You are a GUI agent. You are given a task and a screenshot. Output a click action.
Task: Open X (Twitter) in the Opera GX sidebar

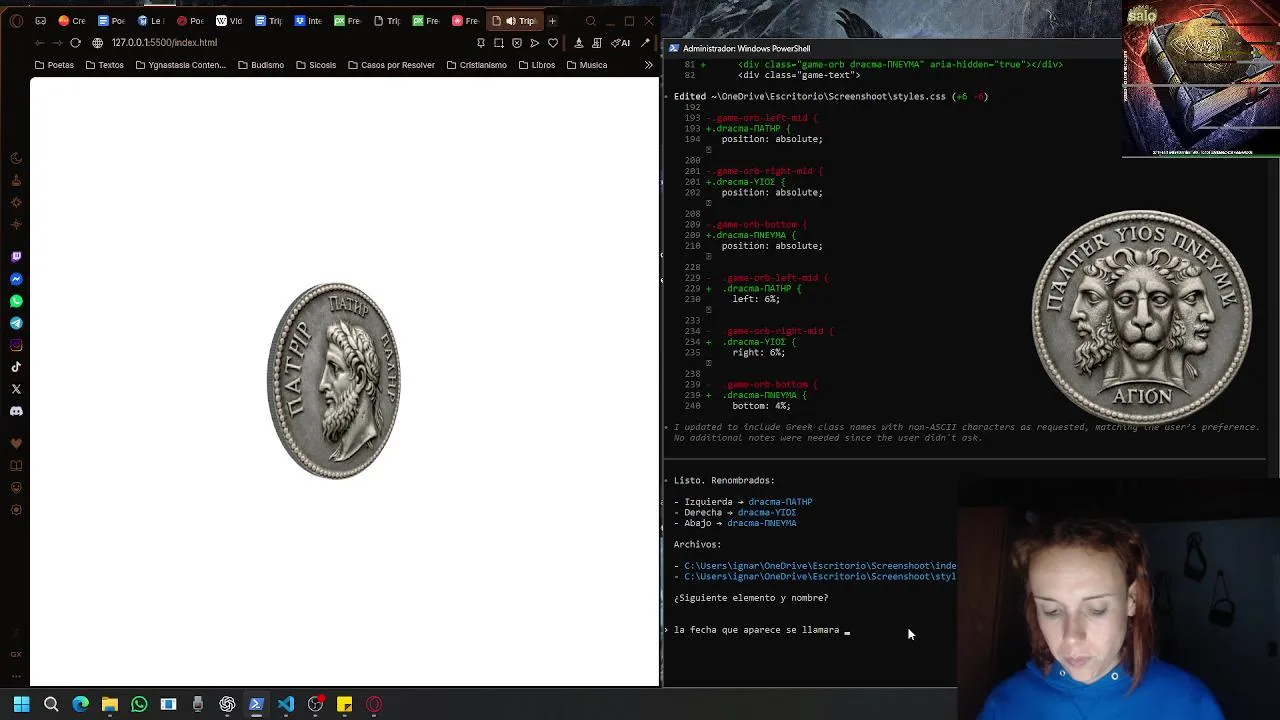(x=16, y=389)
